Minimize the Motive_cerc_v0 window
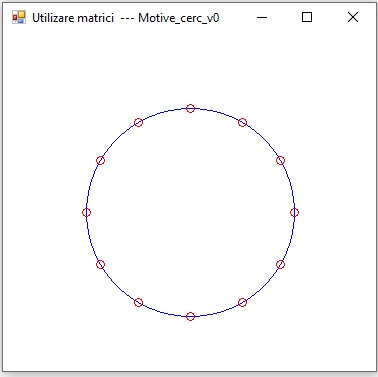This screenshot has height=377, width=378. pos(262,17)
